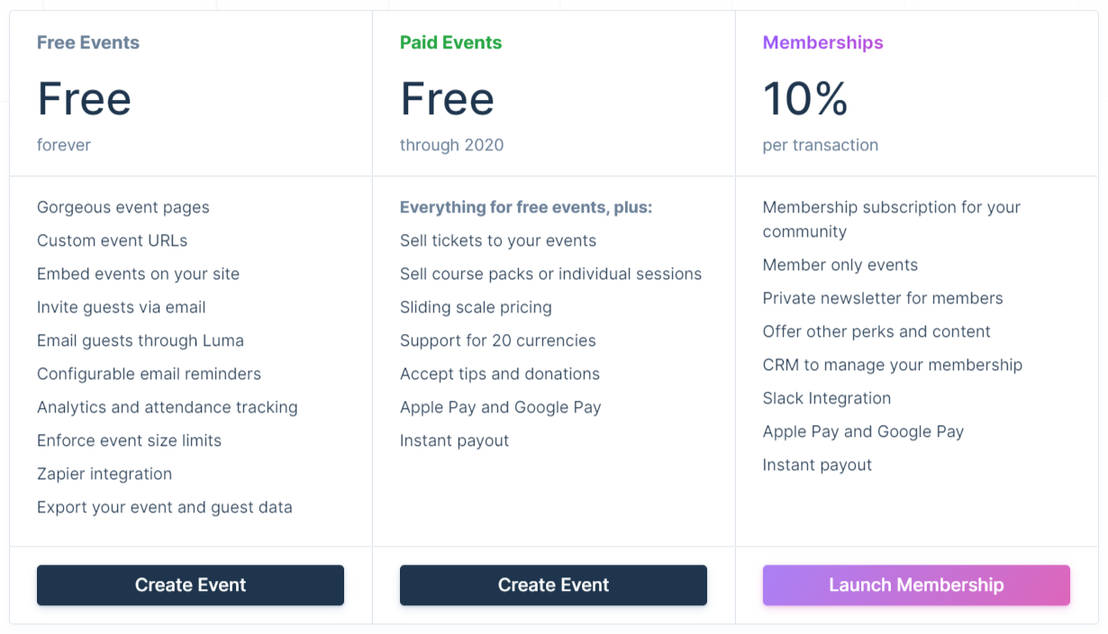Click Everything for free events, plus heading

[x=527, y=207]
